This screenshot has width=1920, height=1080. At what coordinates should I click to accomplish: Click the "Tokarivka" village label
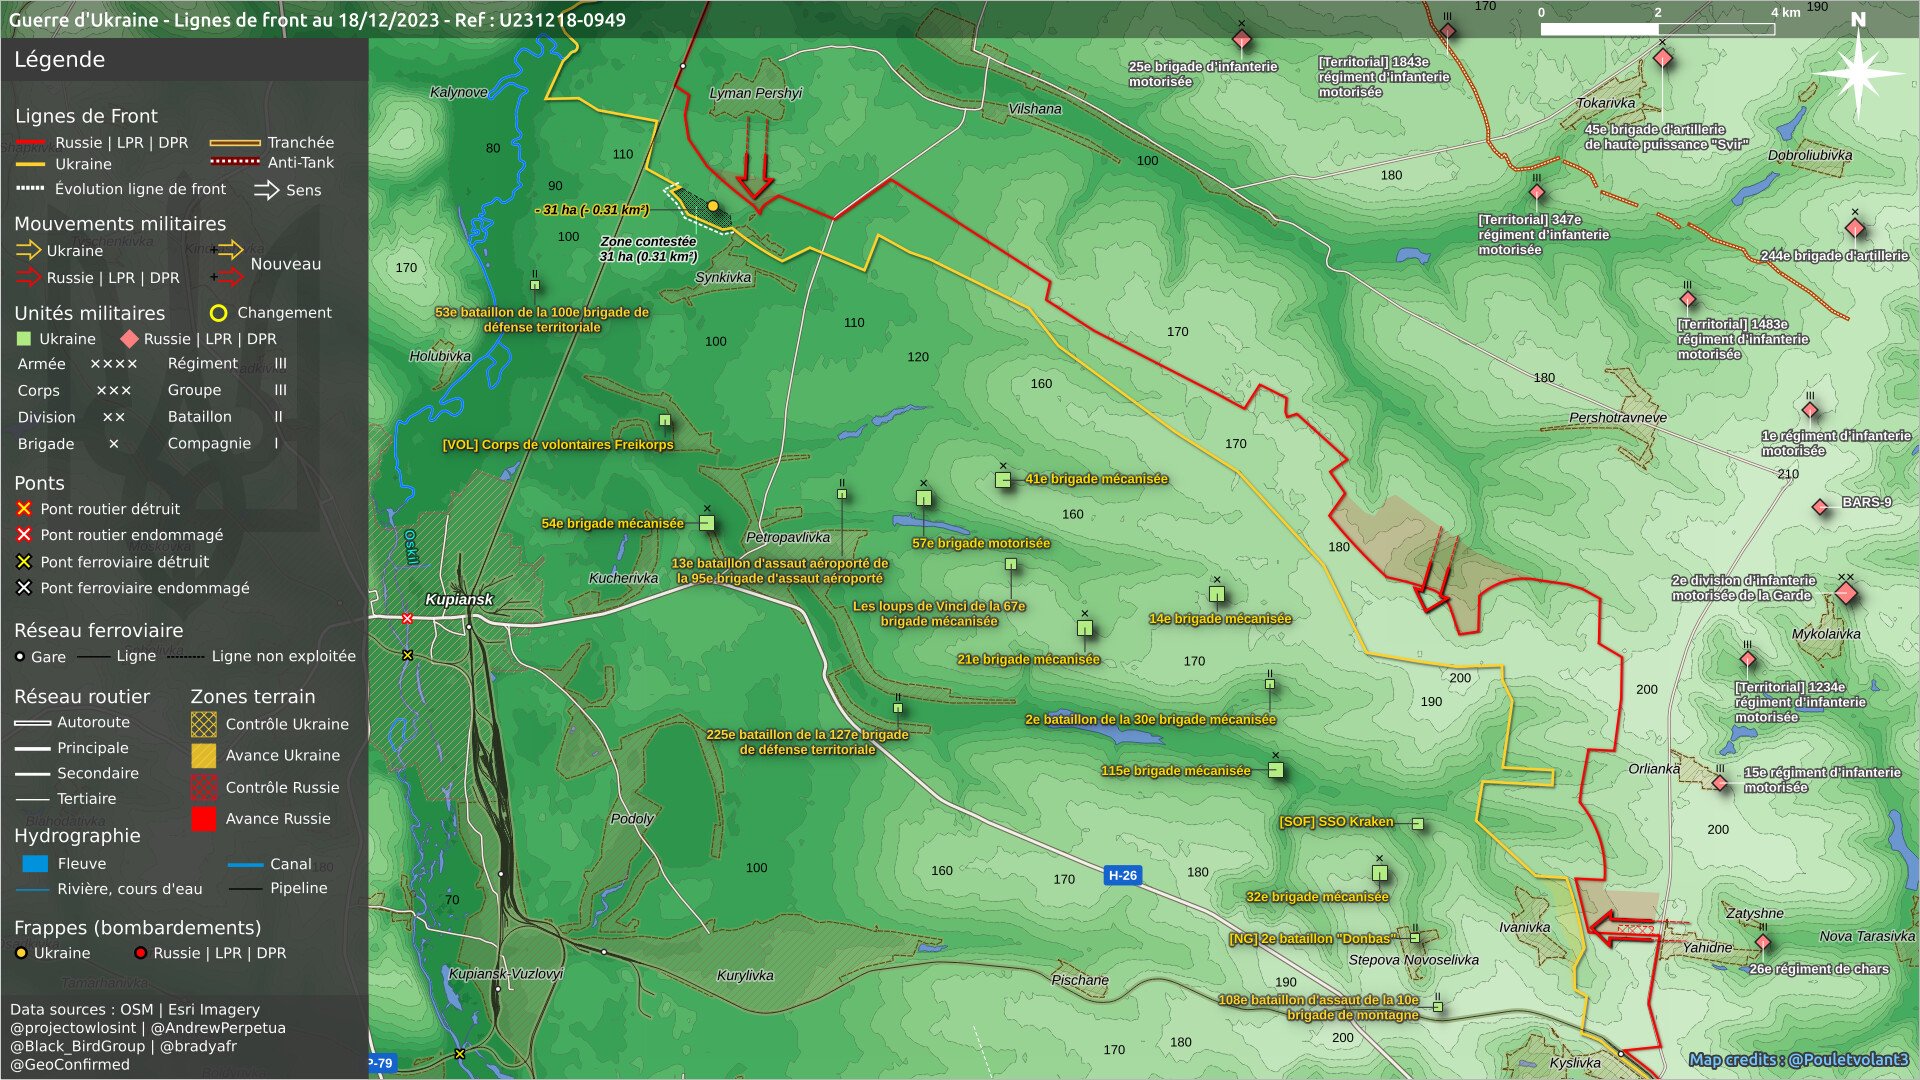(x=1606, y=103)
